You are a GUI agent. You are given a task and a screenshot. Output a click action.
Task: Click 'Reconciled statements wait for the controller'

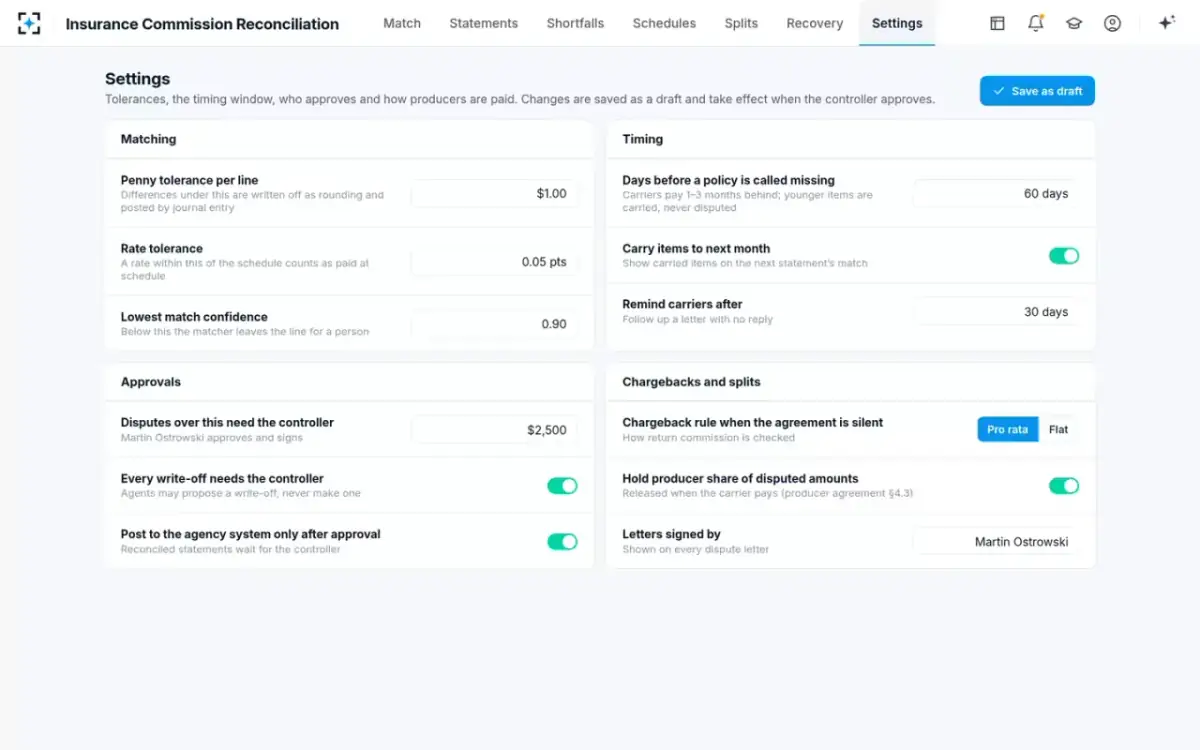click(x=230, y=550)
